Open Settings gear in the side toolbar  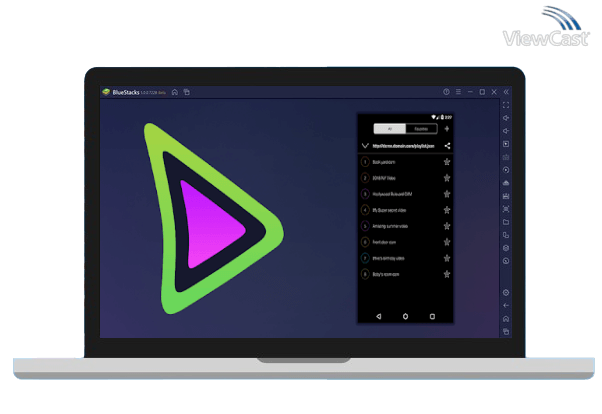506,293
